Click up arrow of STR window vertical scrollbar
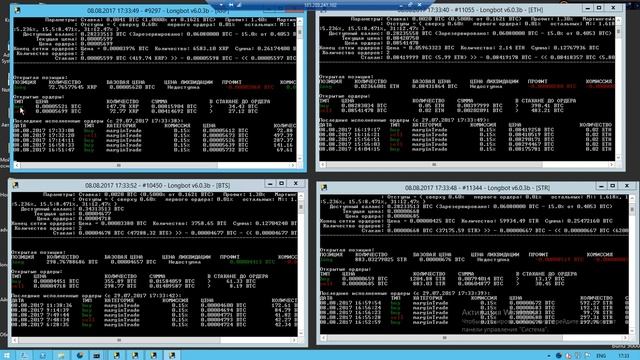 (632, 198)
